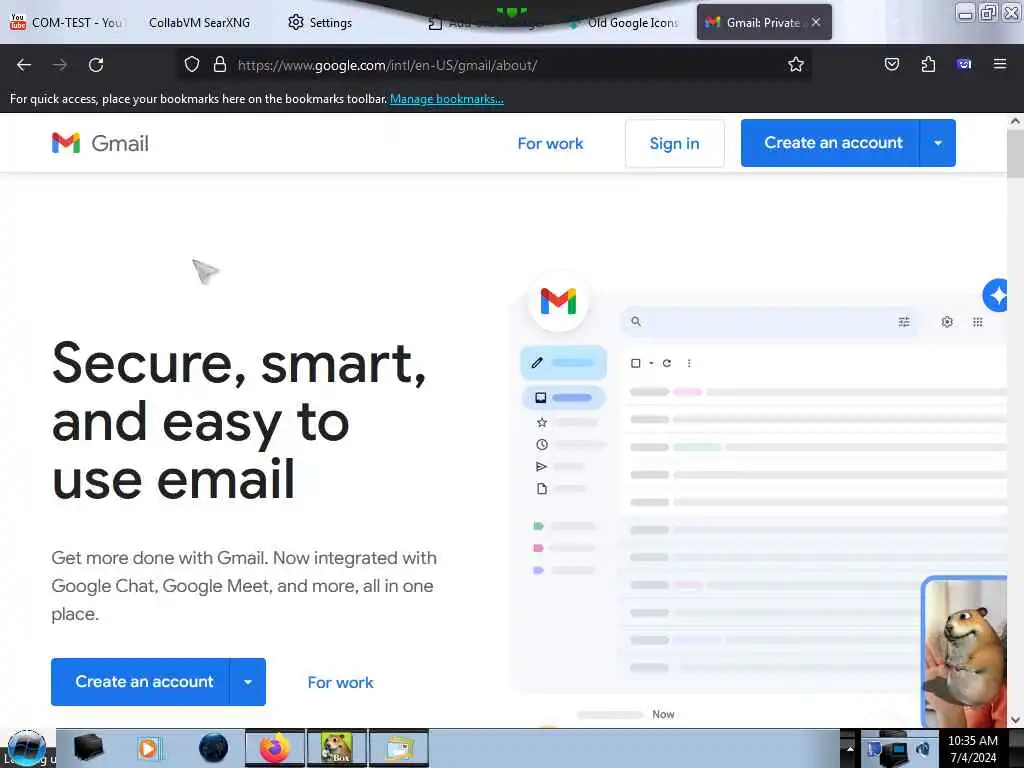
Task: Click the search magnifier in mock inbox
Action: [635, 321]
